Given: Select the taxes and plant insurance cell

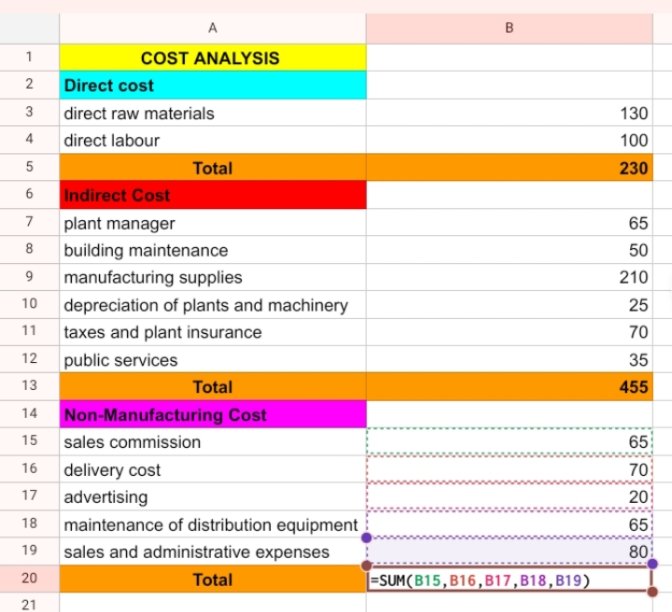Looking at the screenshot, I should click(213, 332).
